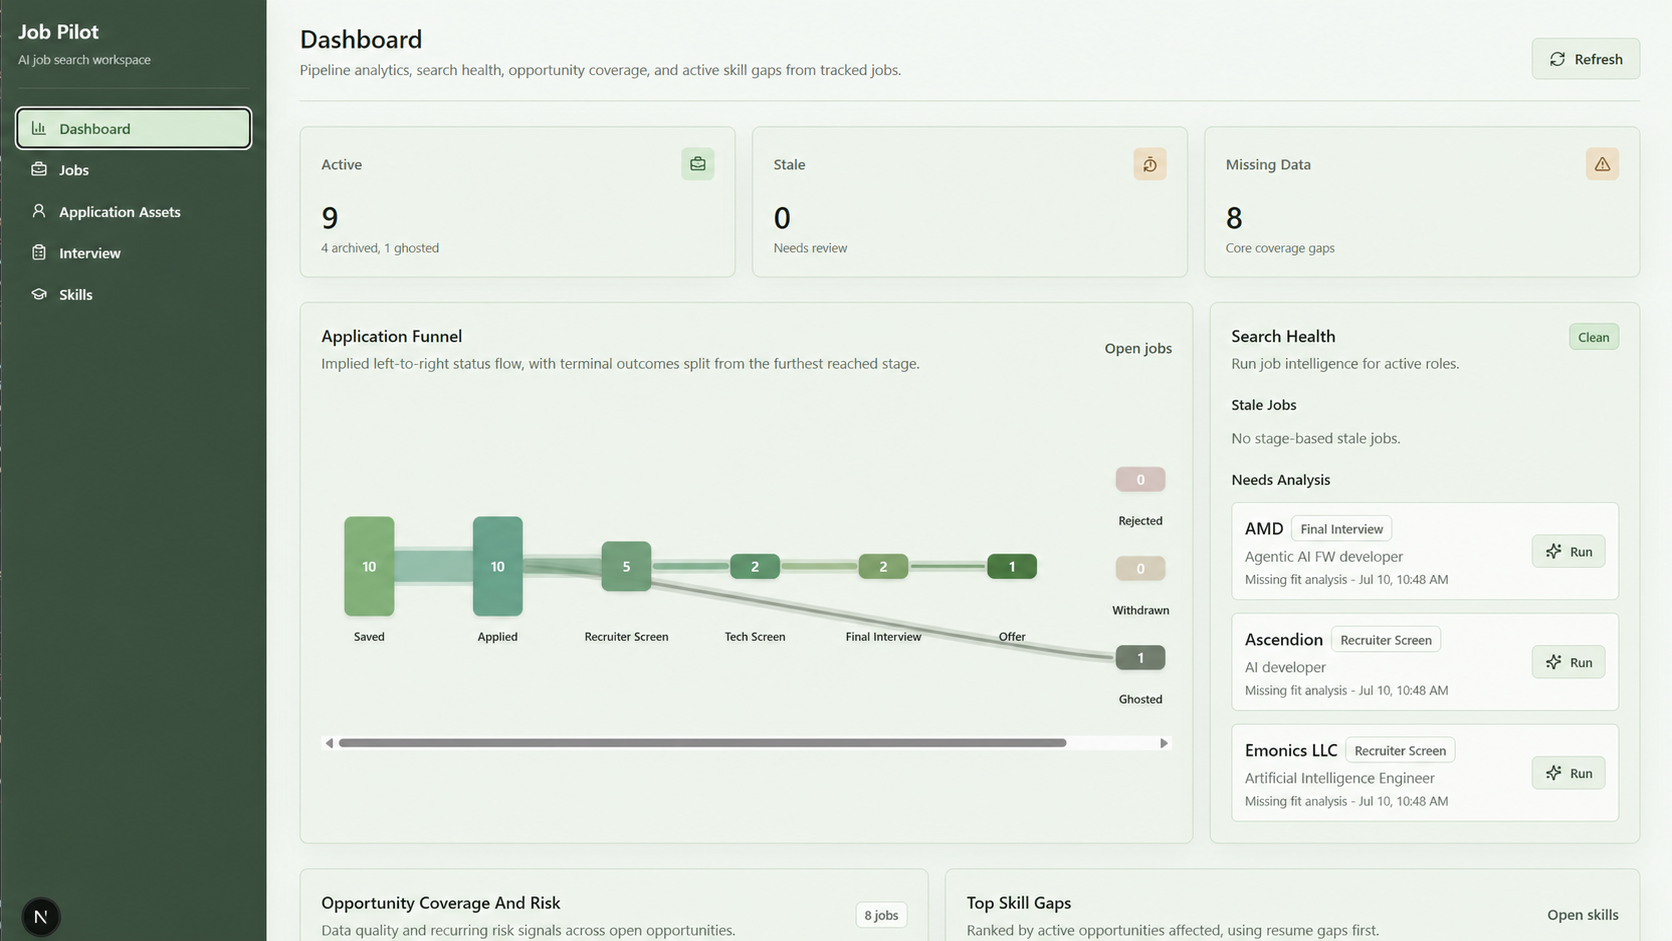The height and width of the screenshot is (941, 1672).
Task: Click 'No stage-based stale jobs.' text
Action: 1316,438
